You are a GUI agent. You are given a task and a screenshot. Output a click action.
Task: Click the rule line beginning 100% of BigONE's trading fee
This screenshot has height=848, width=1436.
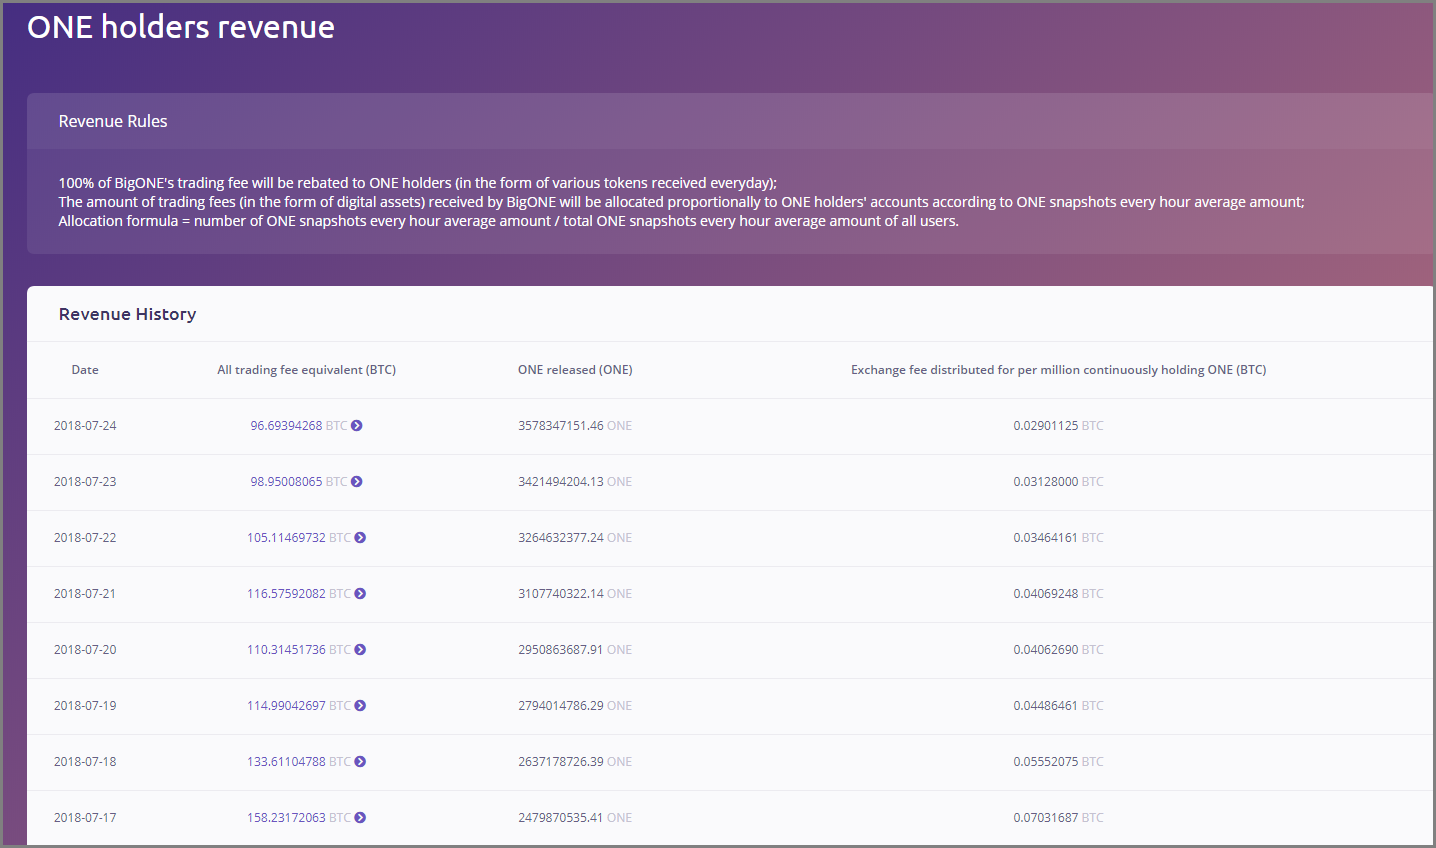[418, 183]
